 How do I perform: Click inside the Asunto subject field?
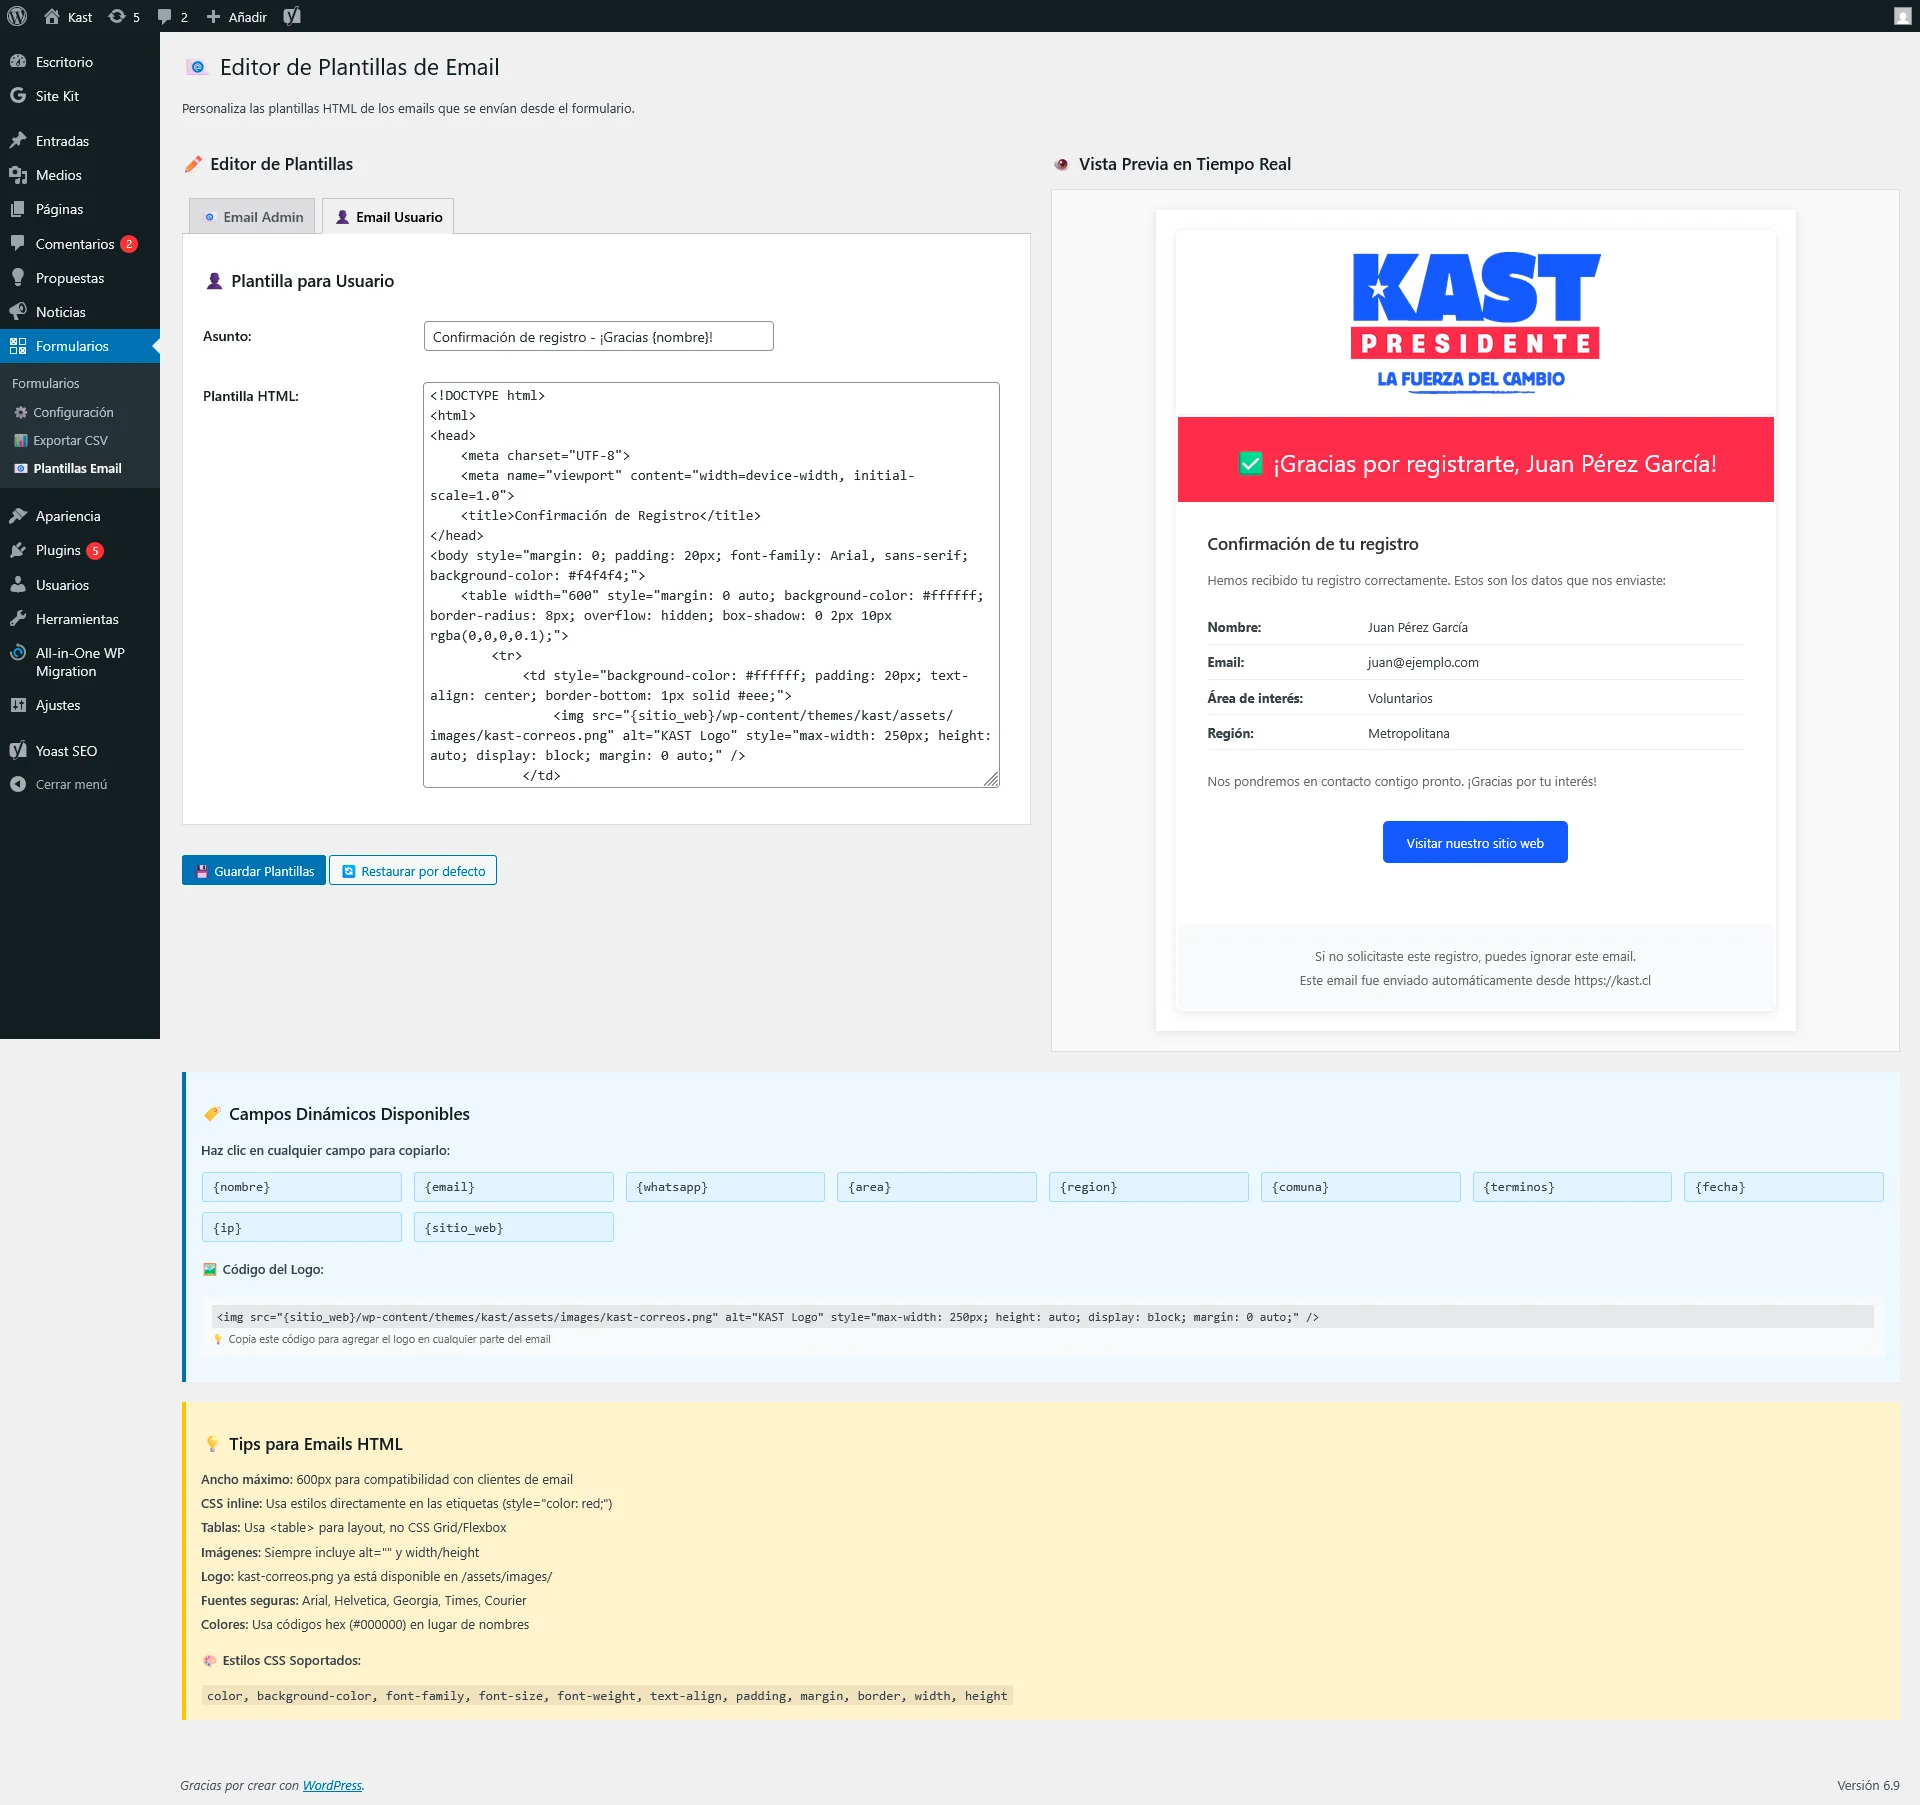[598, 337]
